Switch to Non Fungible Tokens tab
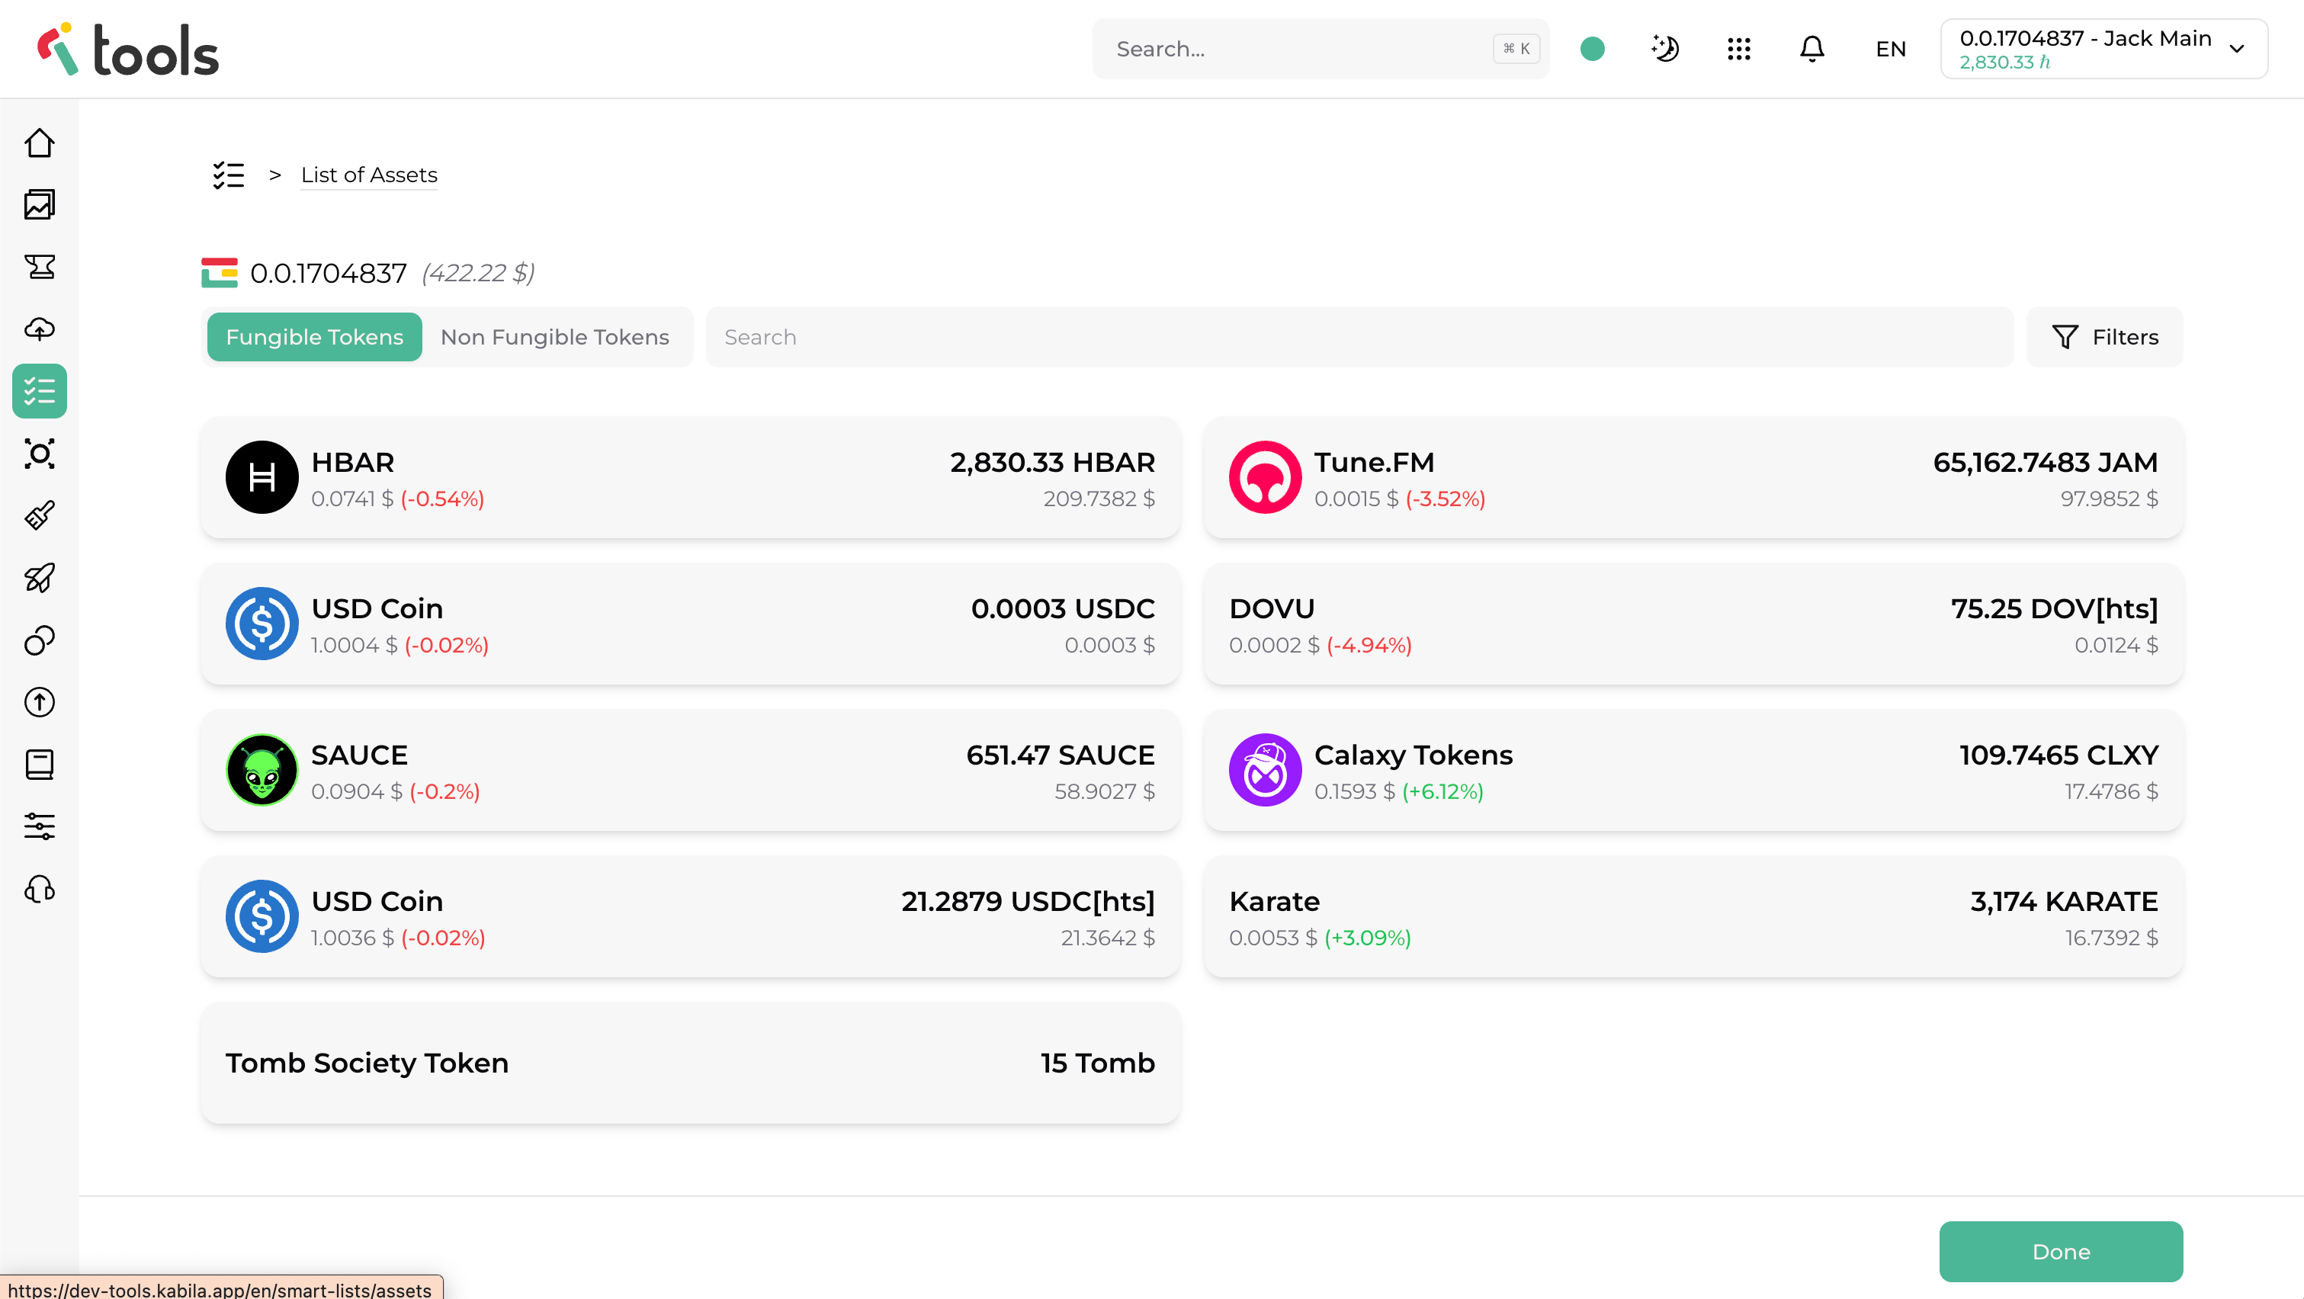The image size is (2304, 1299). pos(555,337)
